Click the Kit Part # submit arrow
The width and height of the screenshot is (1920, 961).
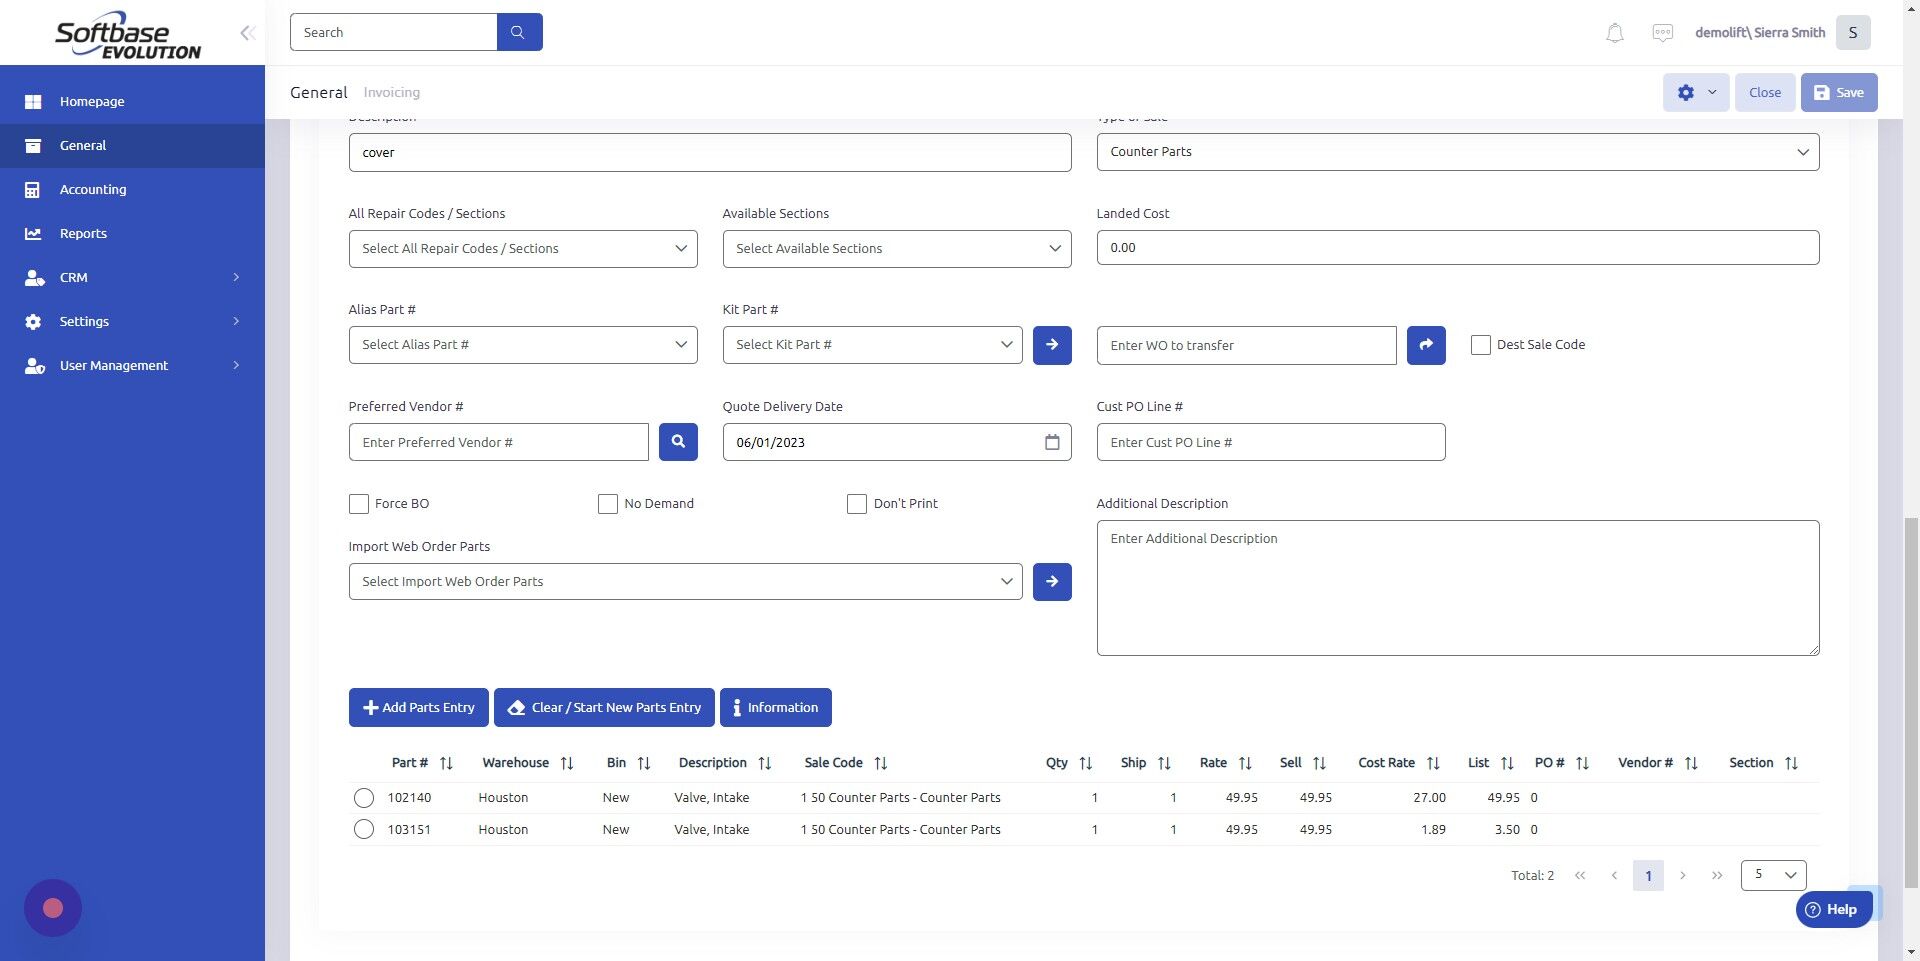coord(1051,344)
